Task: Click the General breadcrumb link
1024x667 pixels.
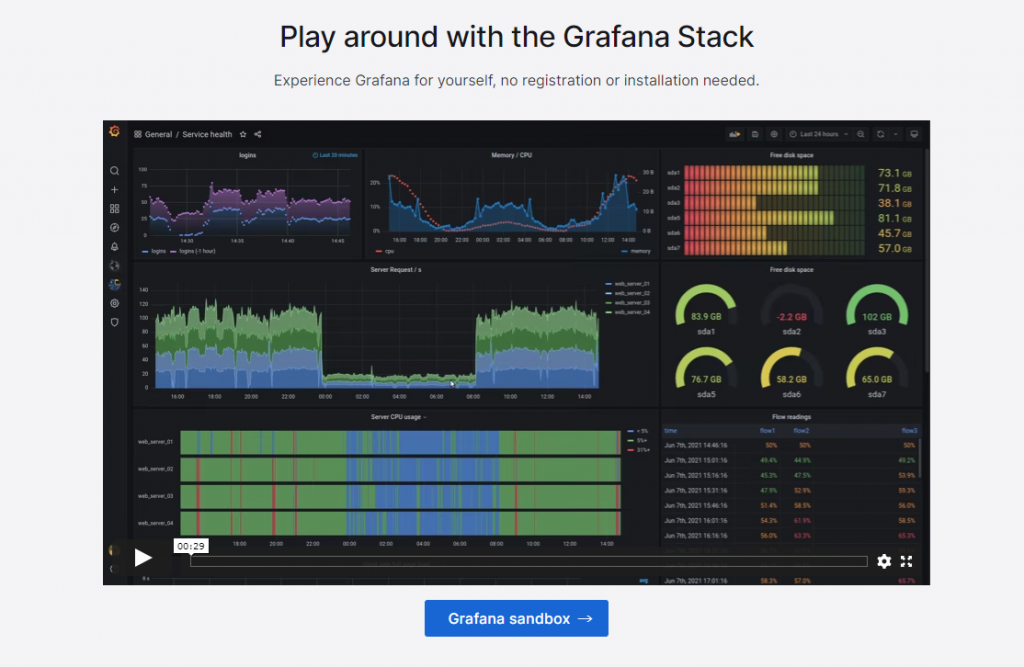Action: 158,134
